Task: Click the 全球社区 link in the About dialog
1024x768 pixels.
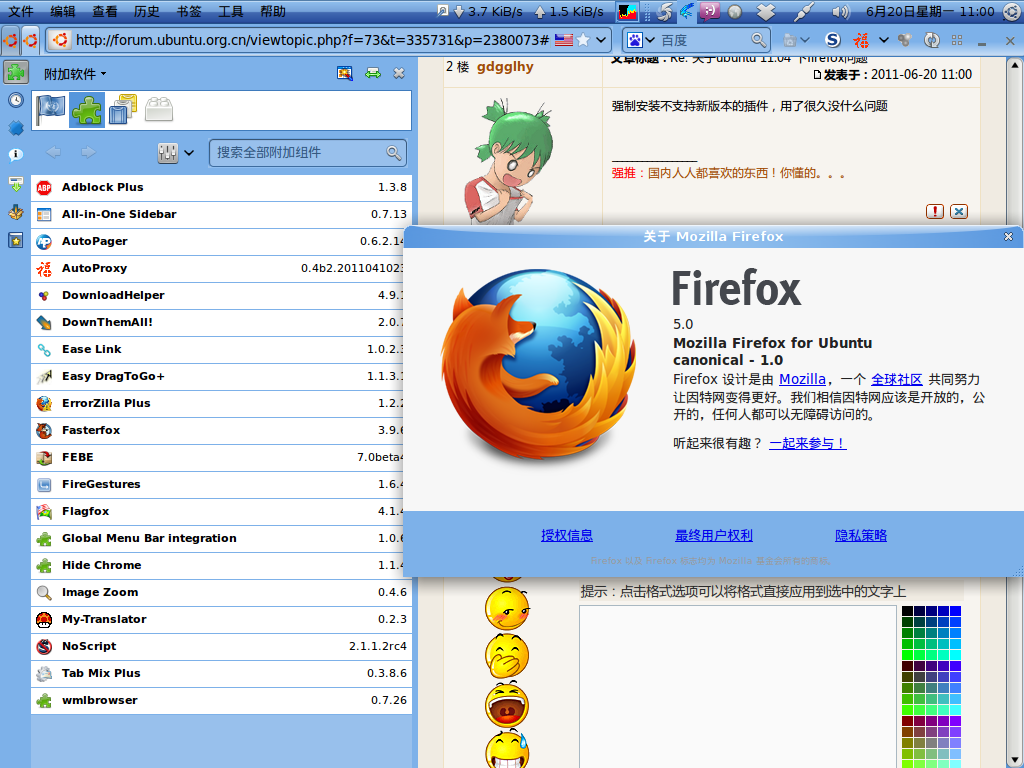Action: (x=897, y=379)
